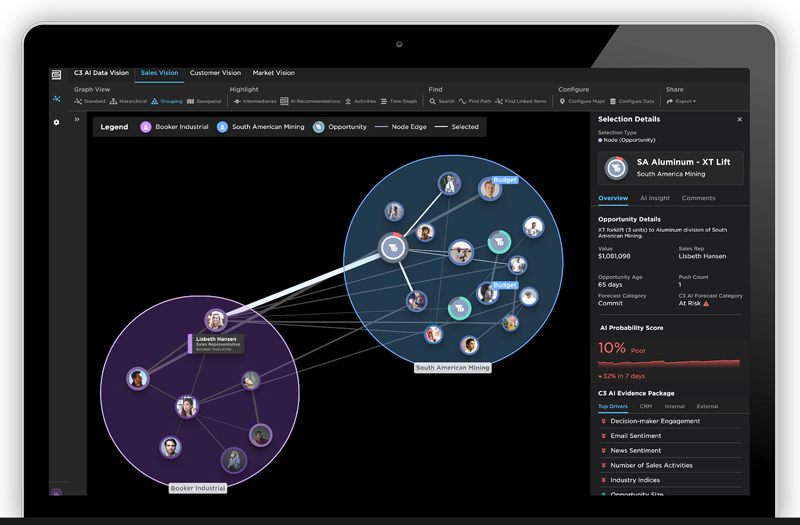800x525 pixels.
Task: Click the Find Path tool
Action: click(x=476, y=101)
